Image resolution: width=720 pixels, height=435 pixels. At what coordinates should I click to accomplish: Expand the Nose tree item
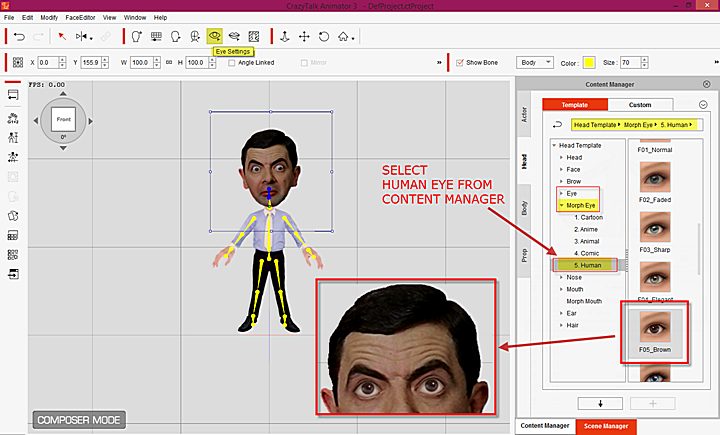pyautogui.click(x=561, y=277)
